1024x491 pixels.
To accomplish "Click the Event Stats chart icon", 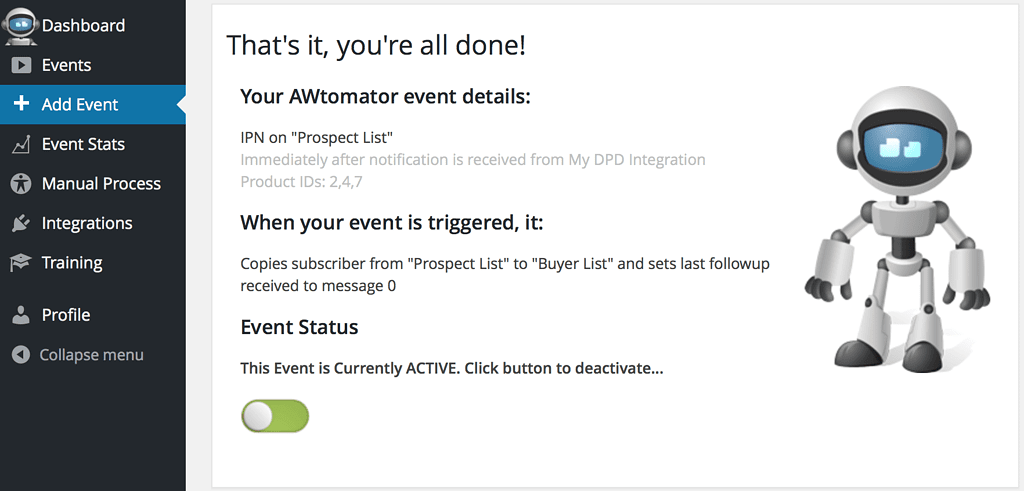I will [x=21, y=144].
